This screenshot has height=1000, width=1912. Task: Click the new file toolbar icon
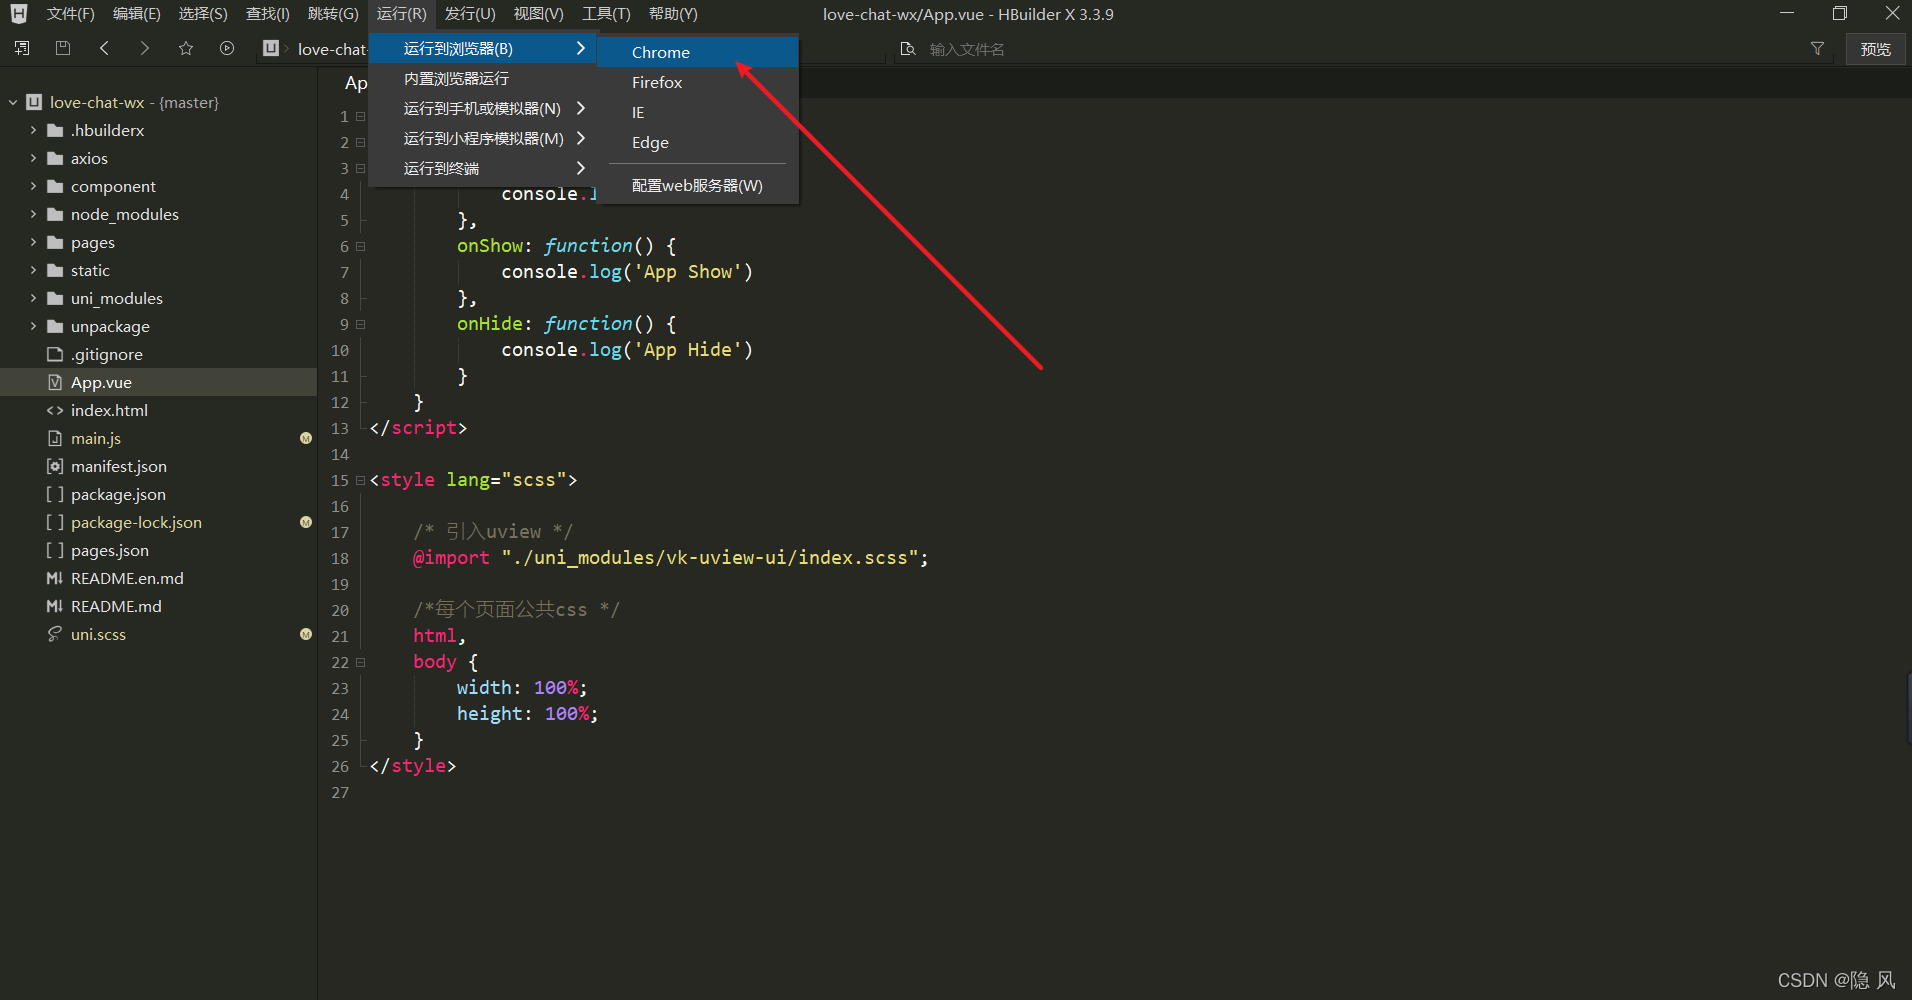click(22, 48)
